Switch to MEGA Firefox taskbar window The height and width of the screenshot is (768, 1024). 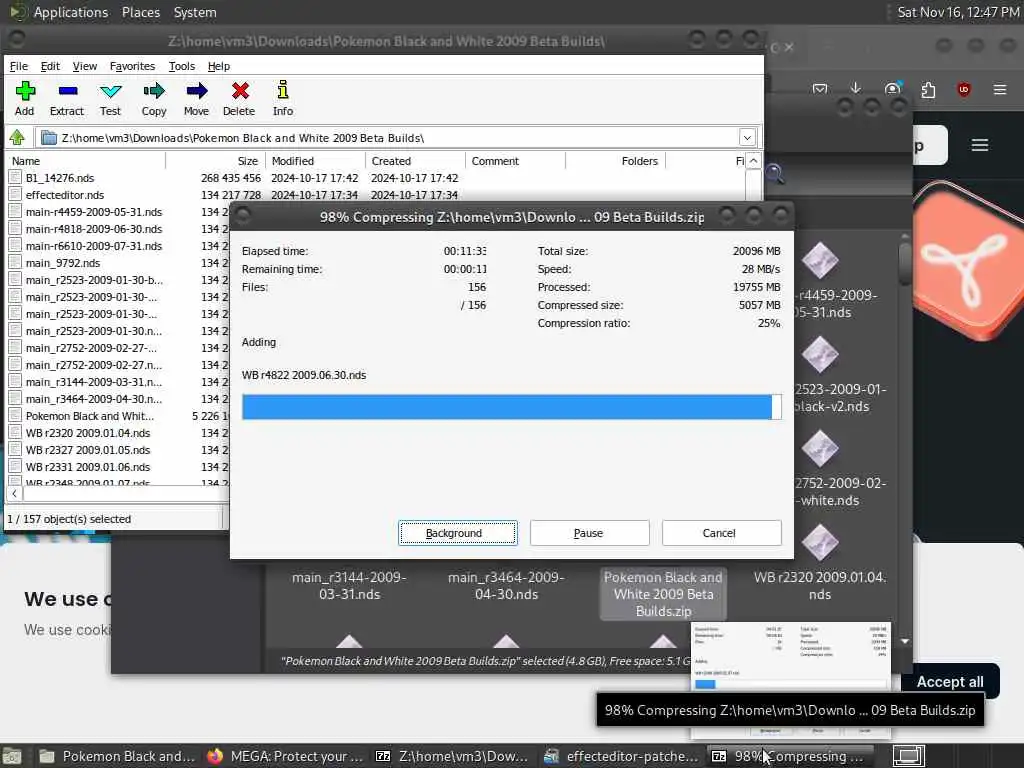coord(285,756)
